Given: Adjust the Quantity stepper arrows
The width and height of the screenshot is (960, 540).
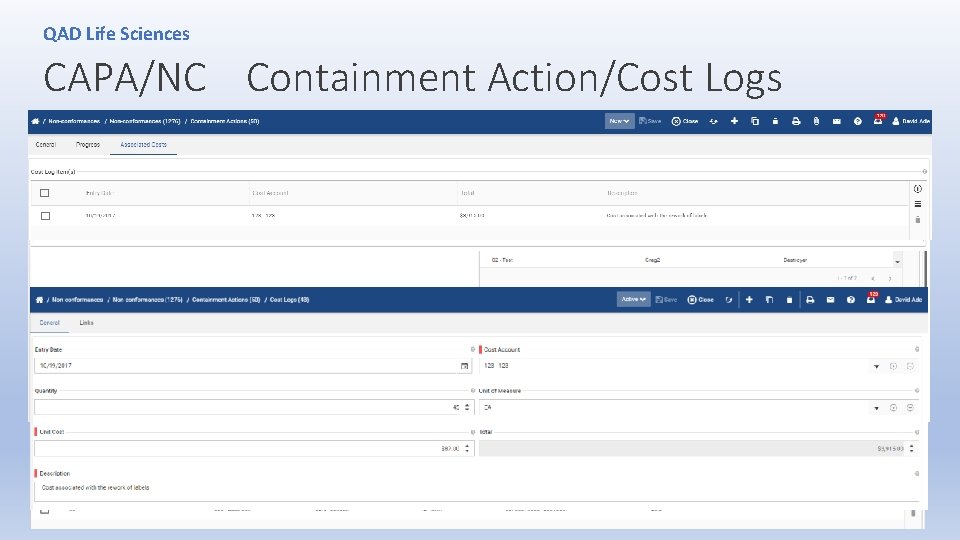Looking at the screenshot, I should tap(467, 407).
